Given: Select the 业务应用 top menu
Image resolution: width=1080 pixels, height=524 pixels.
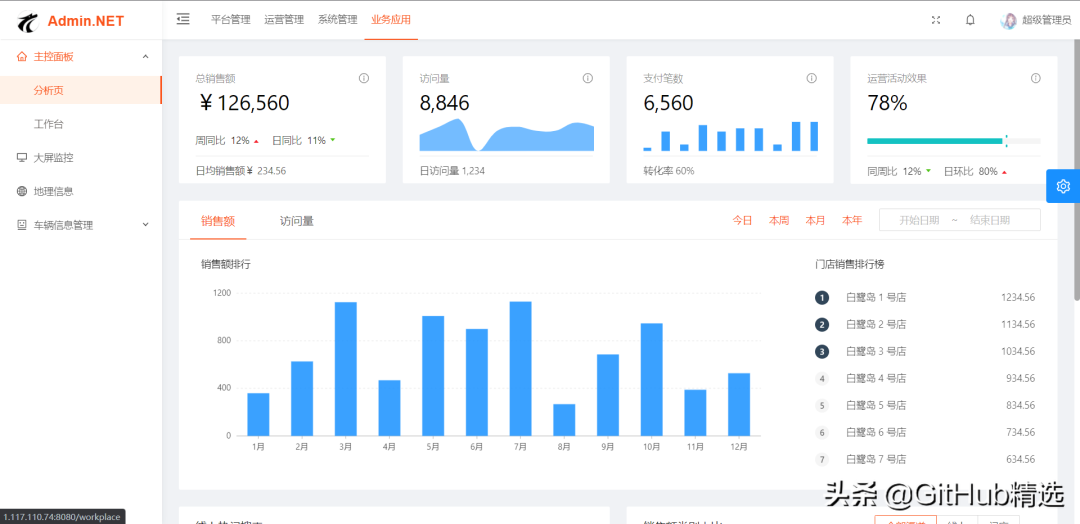Looking at the screenshot, I should tap(391, 20).
